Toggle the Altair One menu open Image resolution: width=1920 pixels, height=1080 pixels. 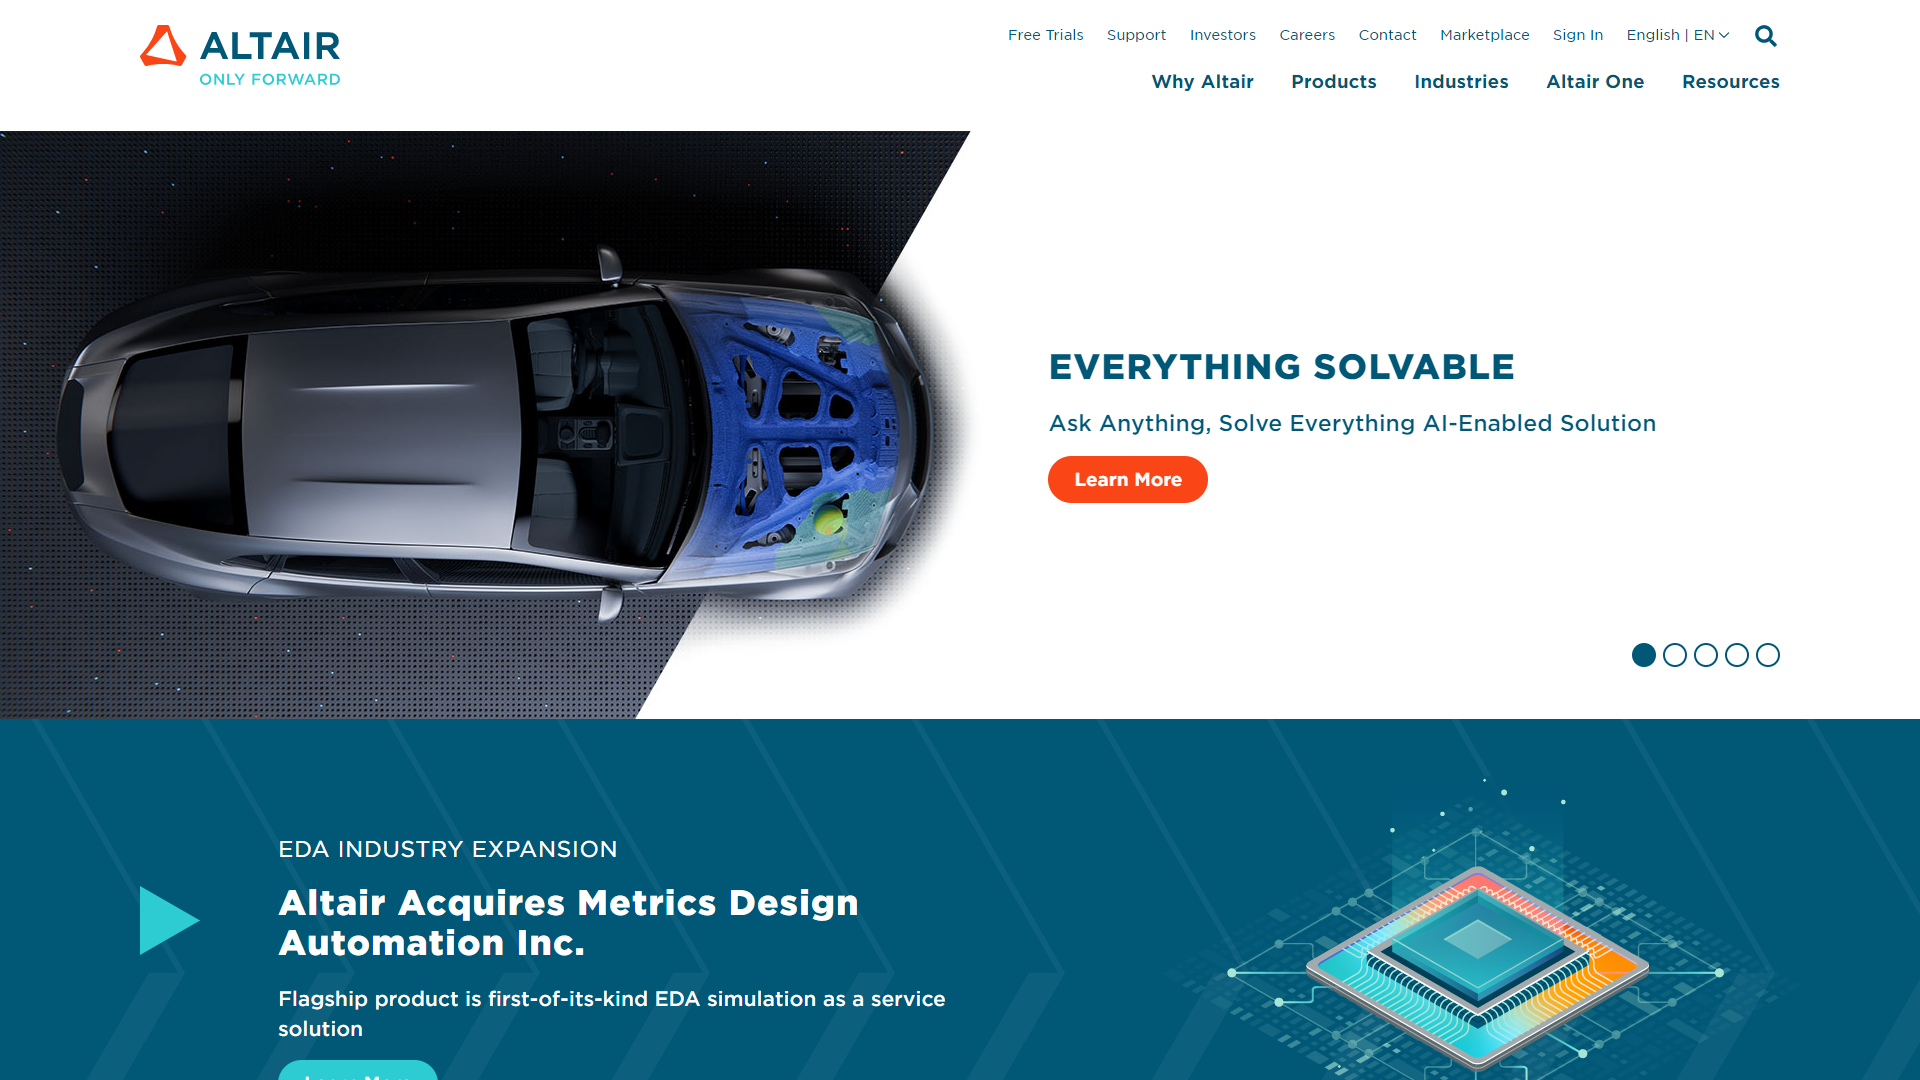[1594, 82]
